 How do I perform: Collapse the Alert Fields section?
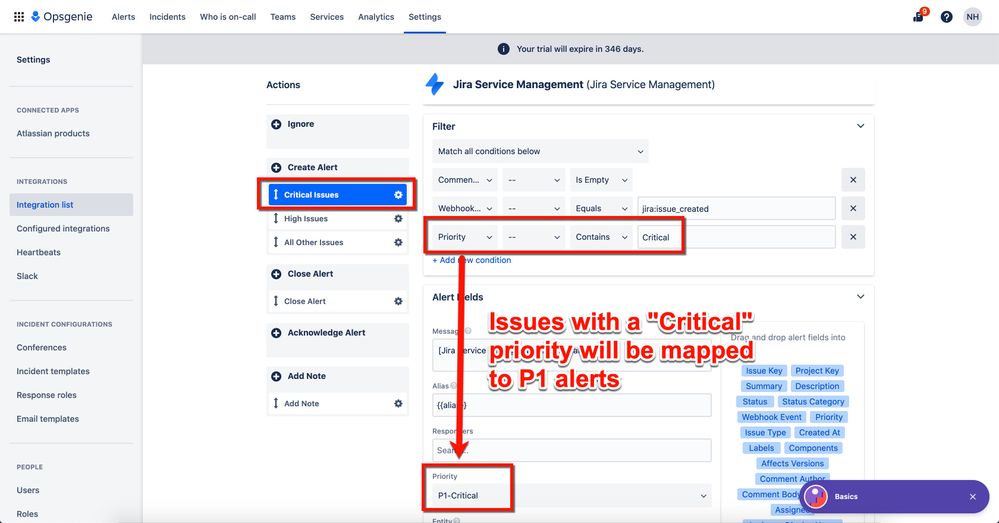pyautogui.click(x=860, y=297)
